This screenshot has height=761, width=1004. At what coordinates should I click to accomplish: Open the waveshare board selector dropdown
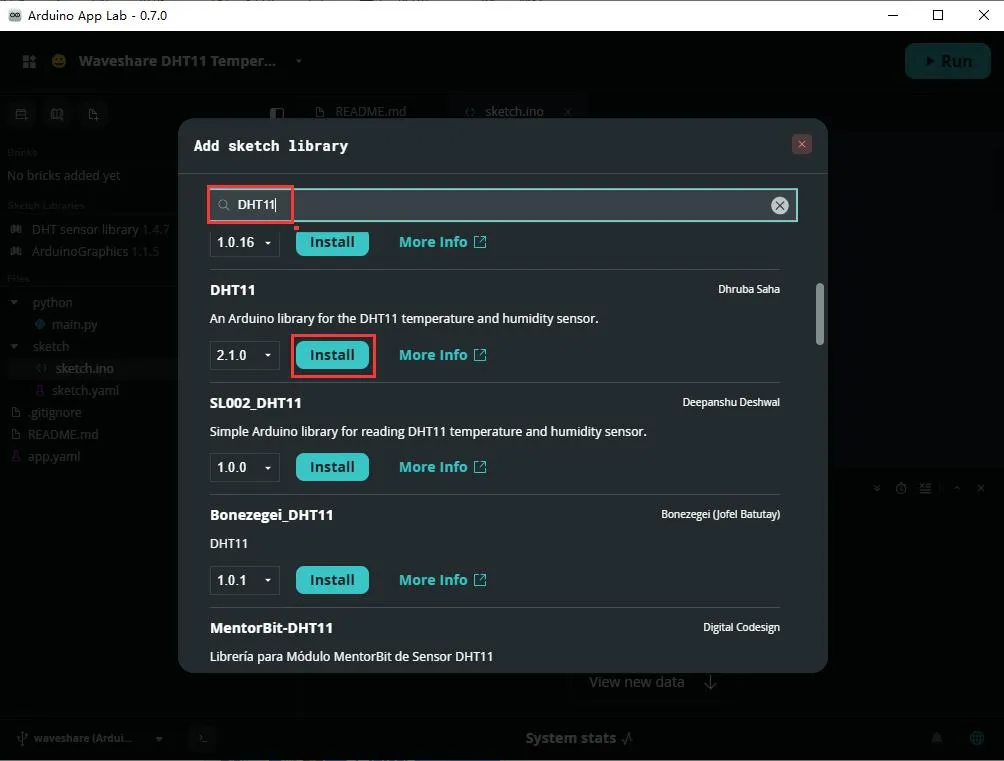pos(159,739)
